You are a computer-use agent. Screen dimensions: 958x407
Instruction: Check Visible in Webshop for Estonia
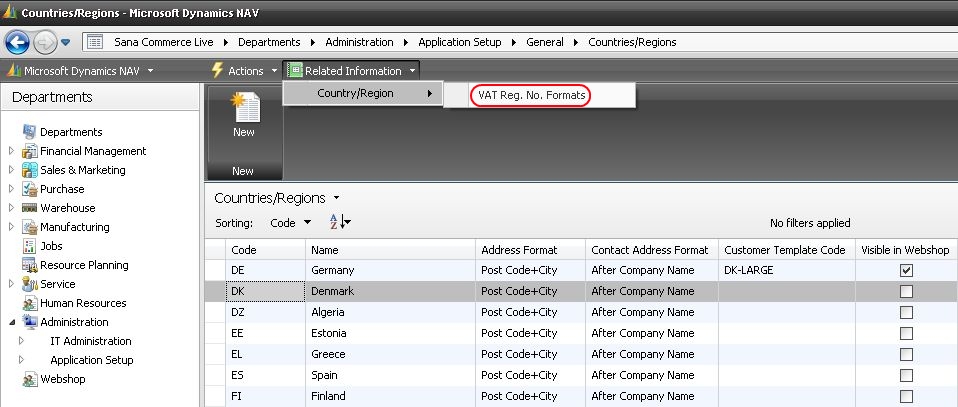click(x=906, y=333)
